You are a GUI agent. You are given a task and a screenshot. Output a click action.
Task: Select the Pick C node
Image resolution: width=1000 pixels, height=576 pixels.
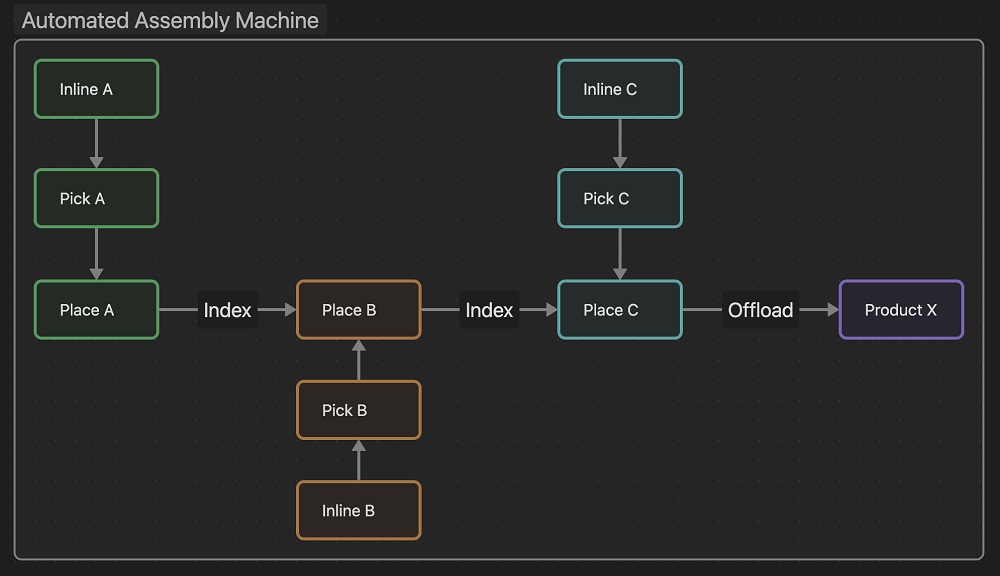[x=620, y=198]
